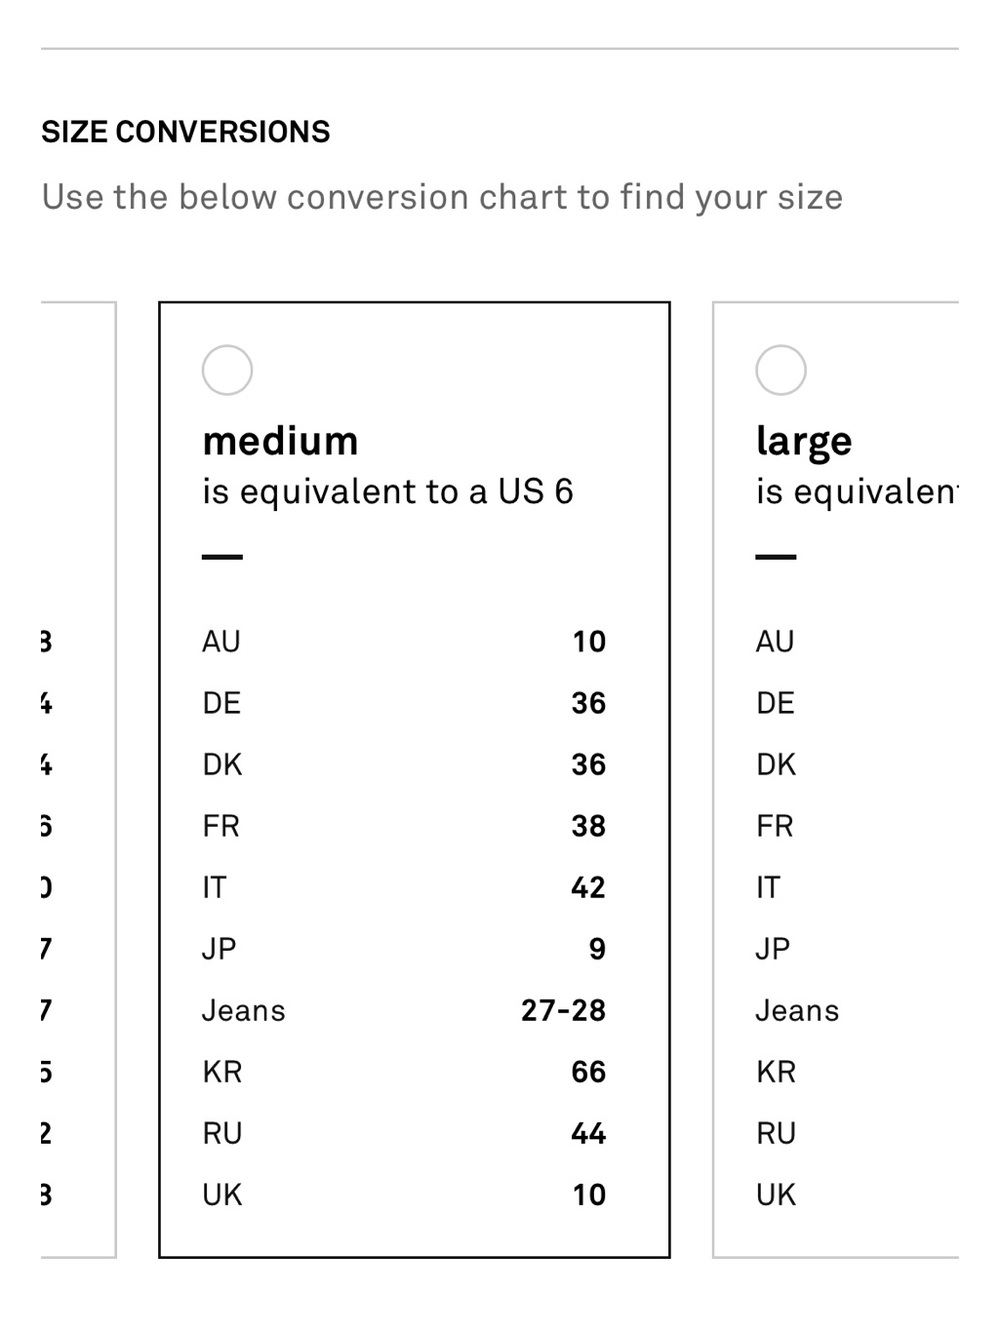Viewport: 1000px width, 1333px height.
Task: Click the RU value 44
Action: 589,1133
